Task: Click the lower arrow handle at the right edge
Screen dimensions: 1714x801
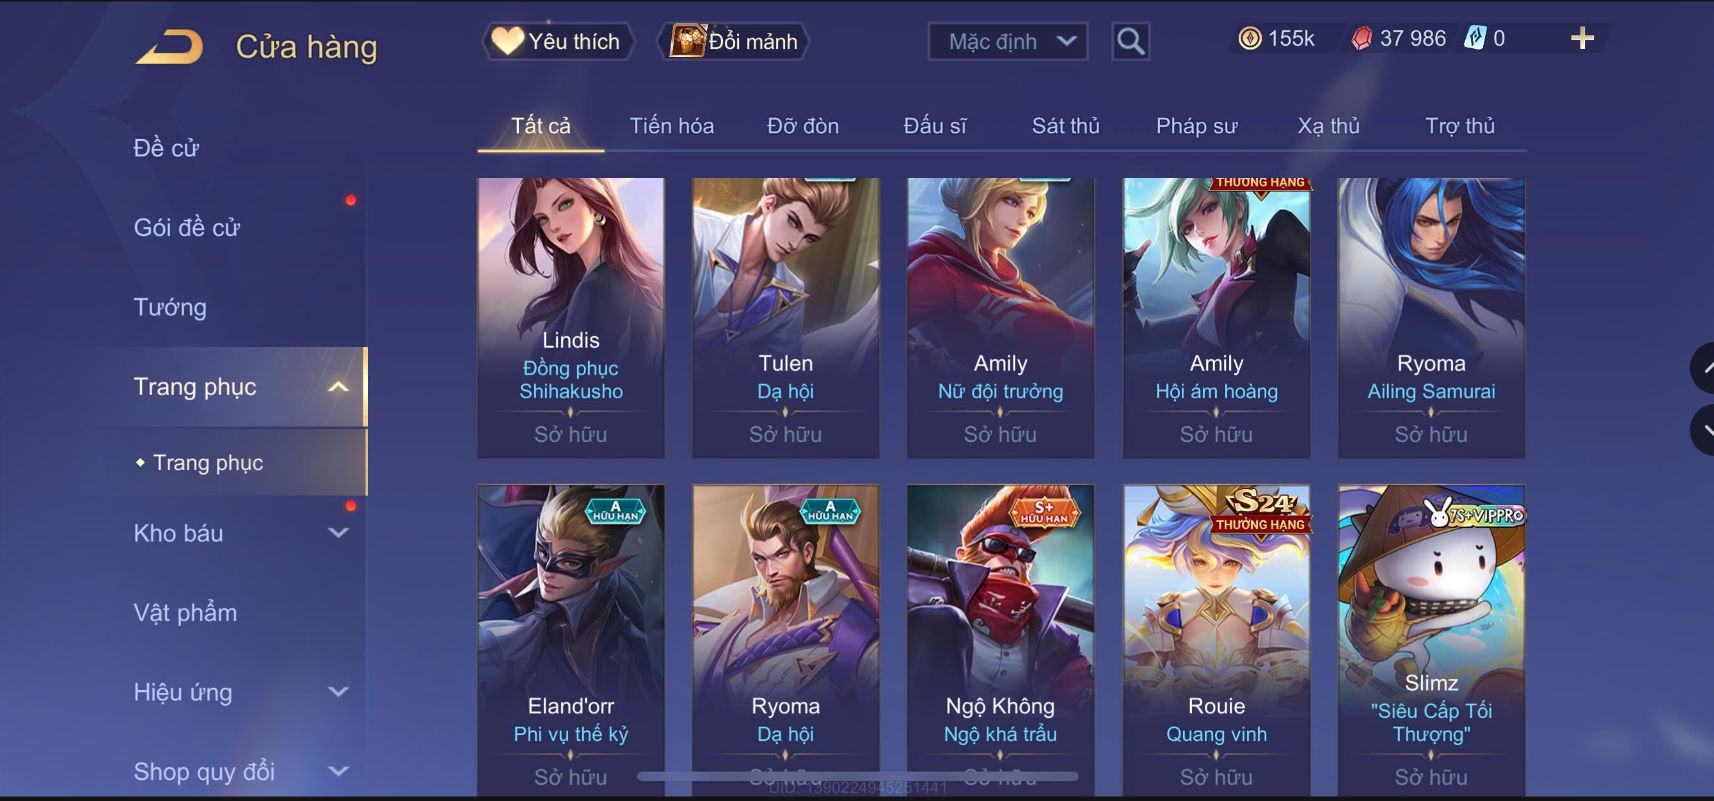Action: tap(1702, 430)
